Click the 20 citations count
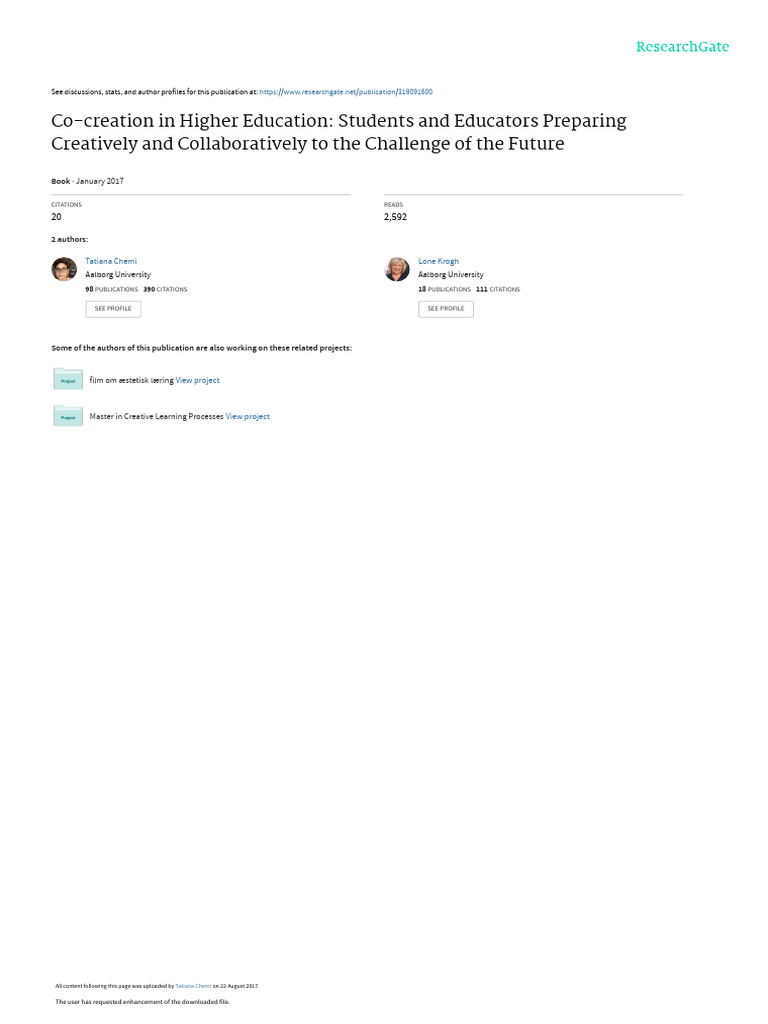 click(x=56, y=216)
